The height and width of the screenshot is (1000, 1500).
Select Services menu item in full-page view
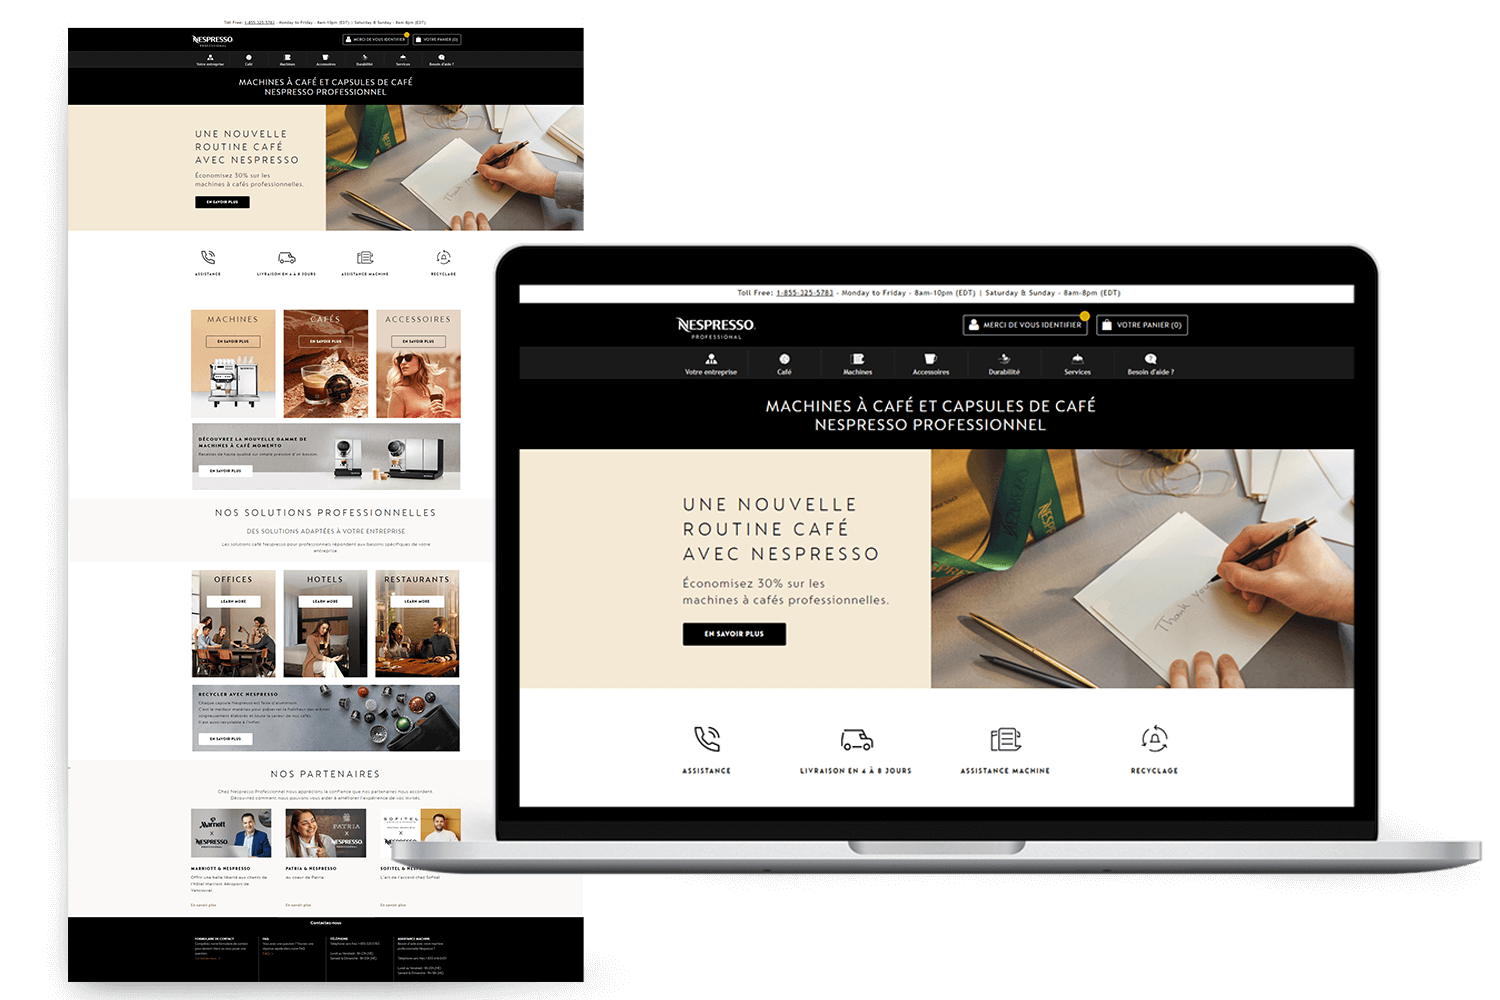coord(403,60)
